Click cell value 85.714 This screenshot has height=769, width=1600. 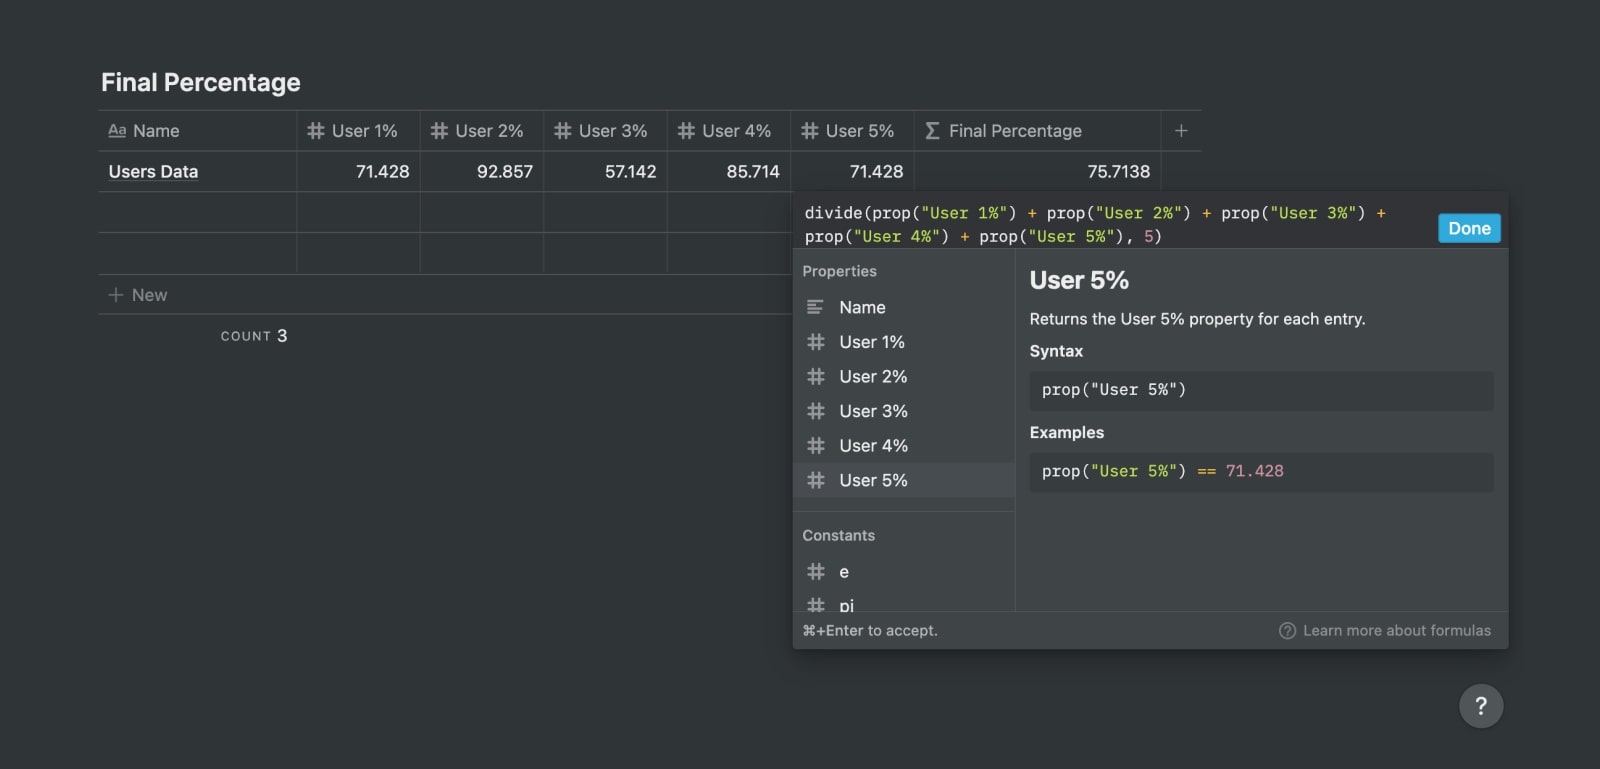tap(729, 172)
